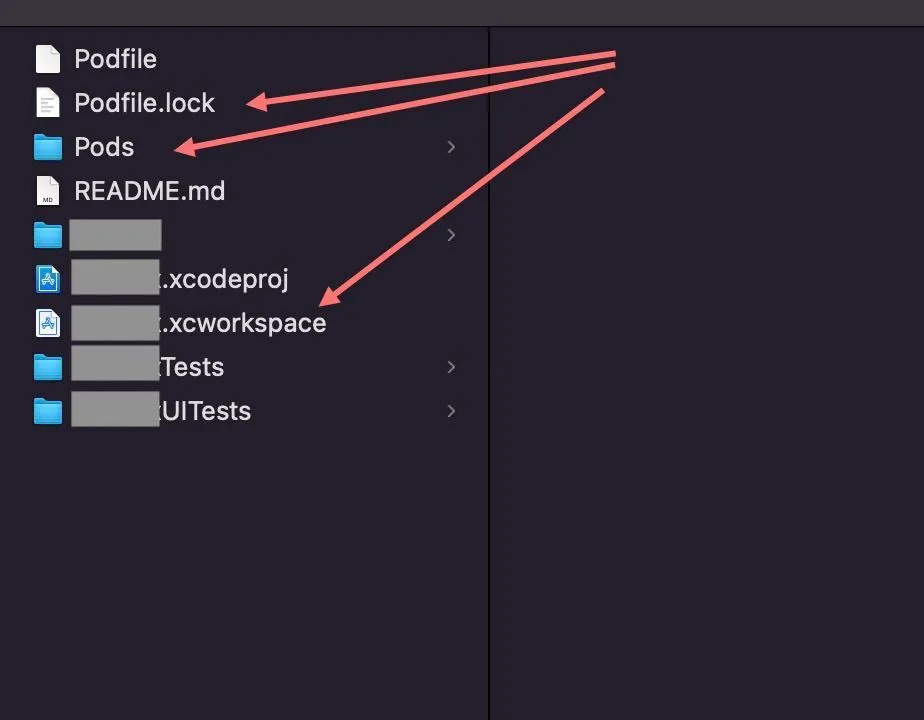Expand the UITests folder chevron
Screen dimensions: 924x720
point(451,411)
